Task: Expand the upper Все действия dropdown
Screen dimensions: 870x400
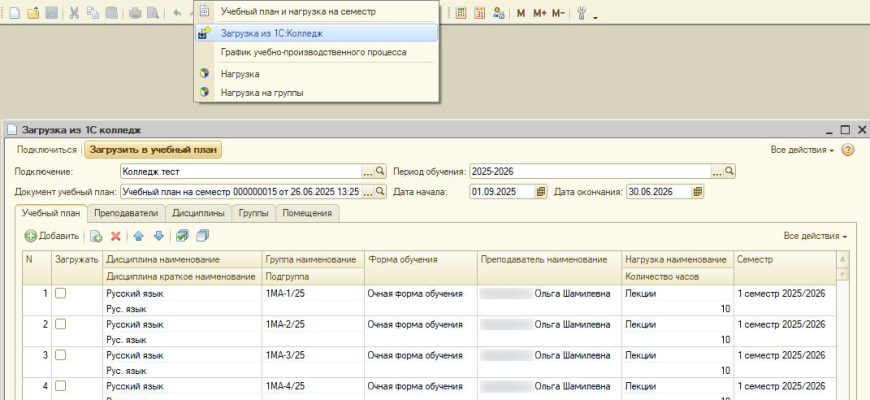Action: (802, 150)
